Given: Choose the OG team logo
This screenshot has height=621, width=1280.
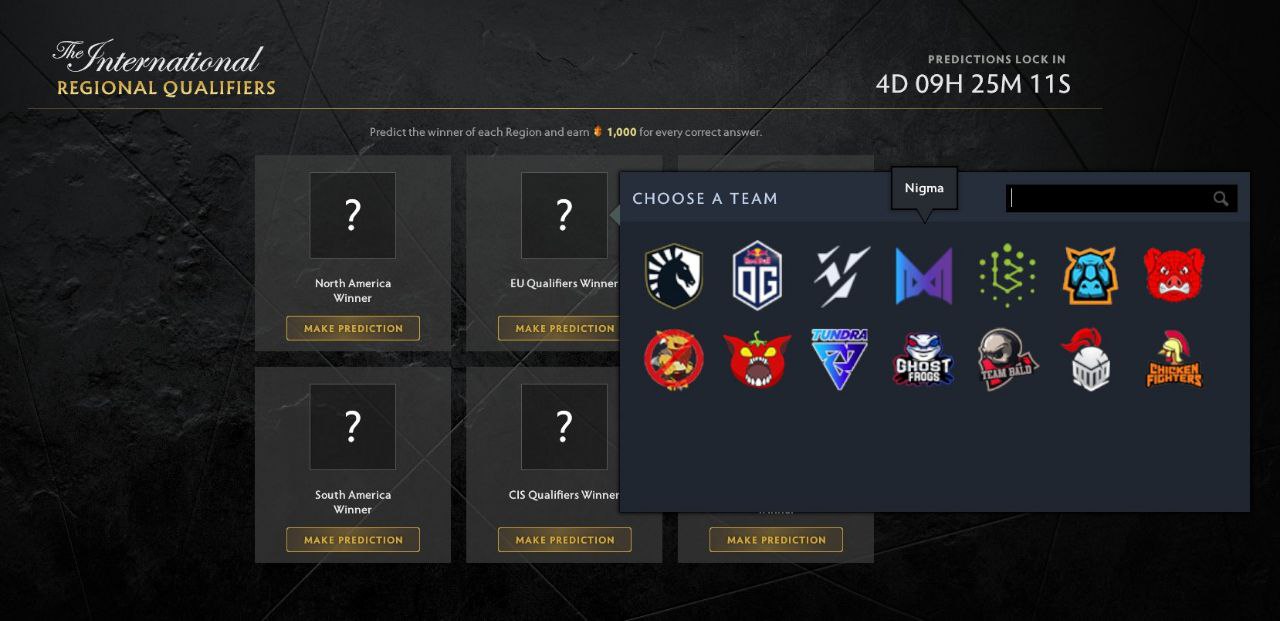Looking at the screenshot, I should pos(757,276).
